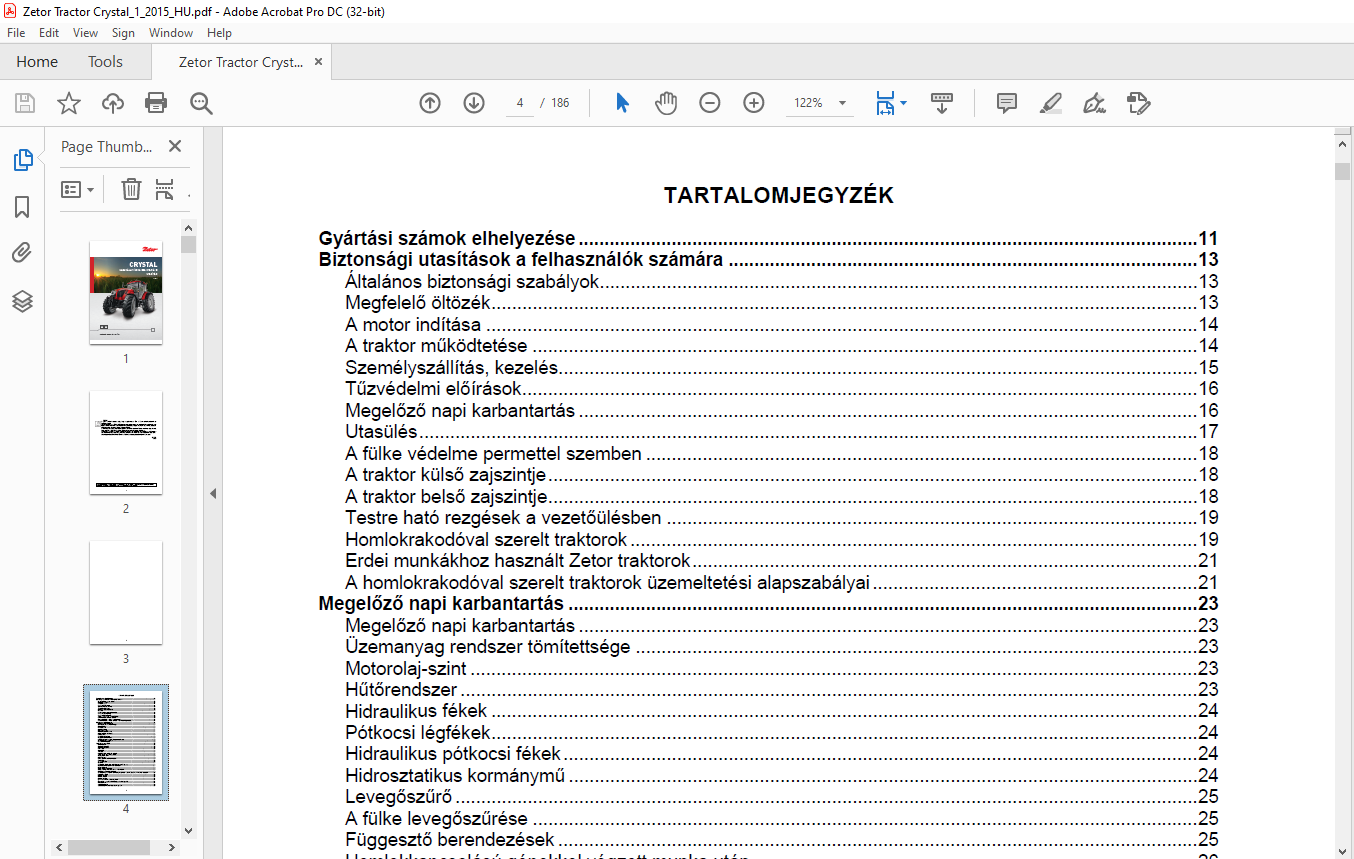Click the cloud upload icon
1354x859 pixels.
click(112, 103)
